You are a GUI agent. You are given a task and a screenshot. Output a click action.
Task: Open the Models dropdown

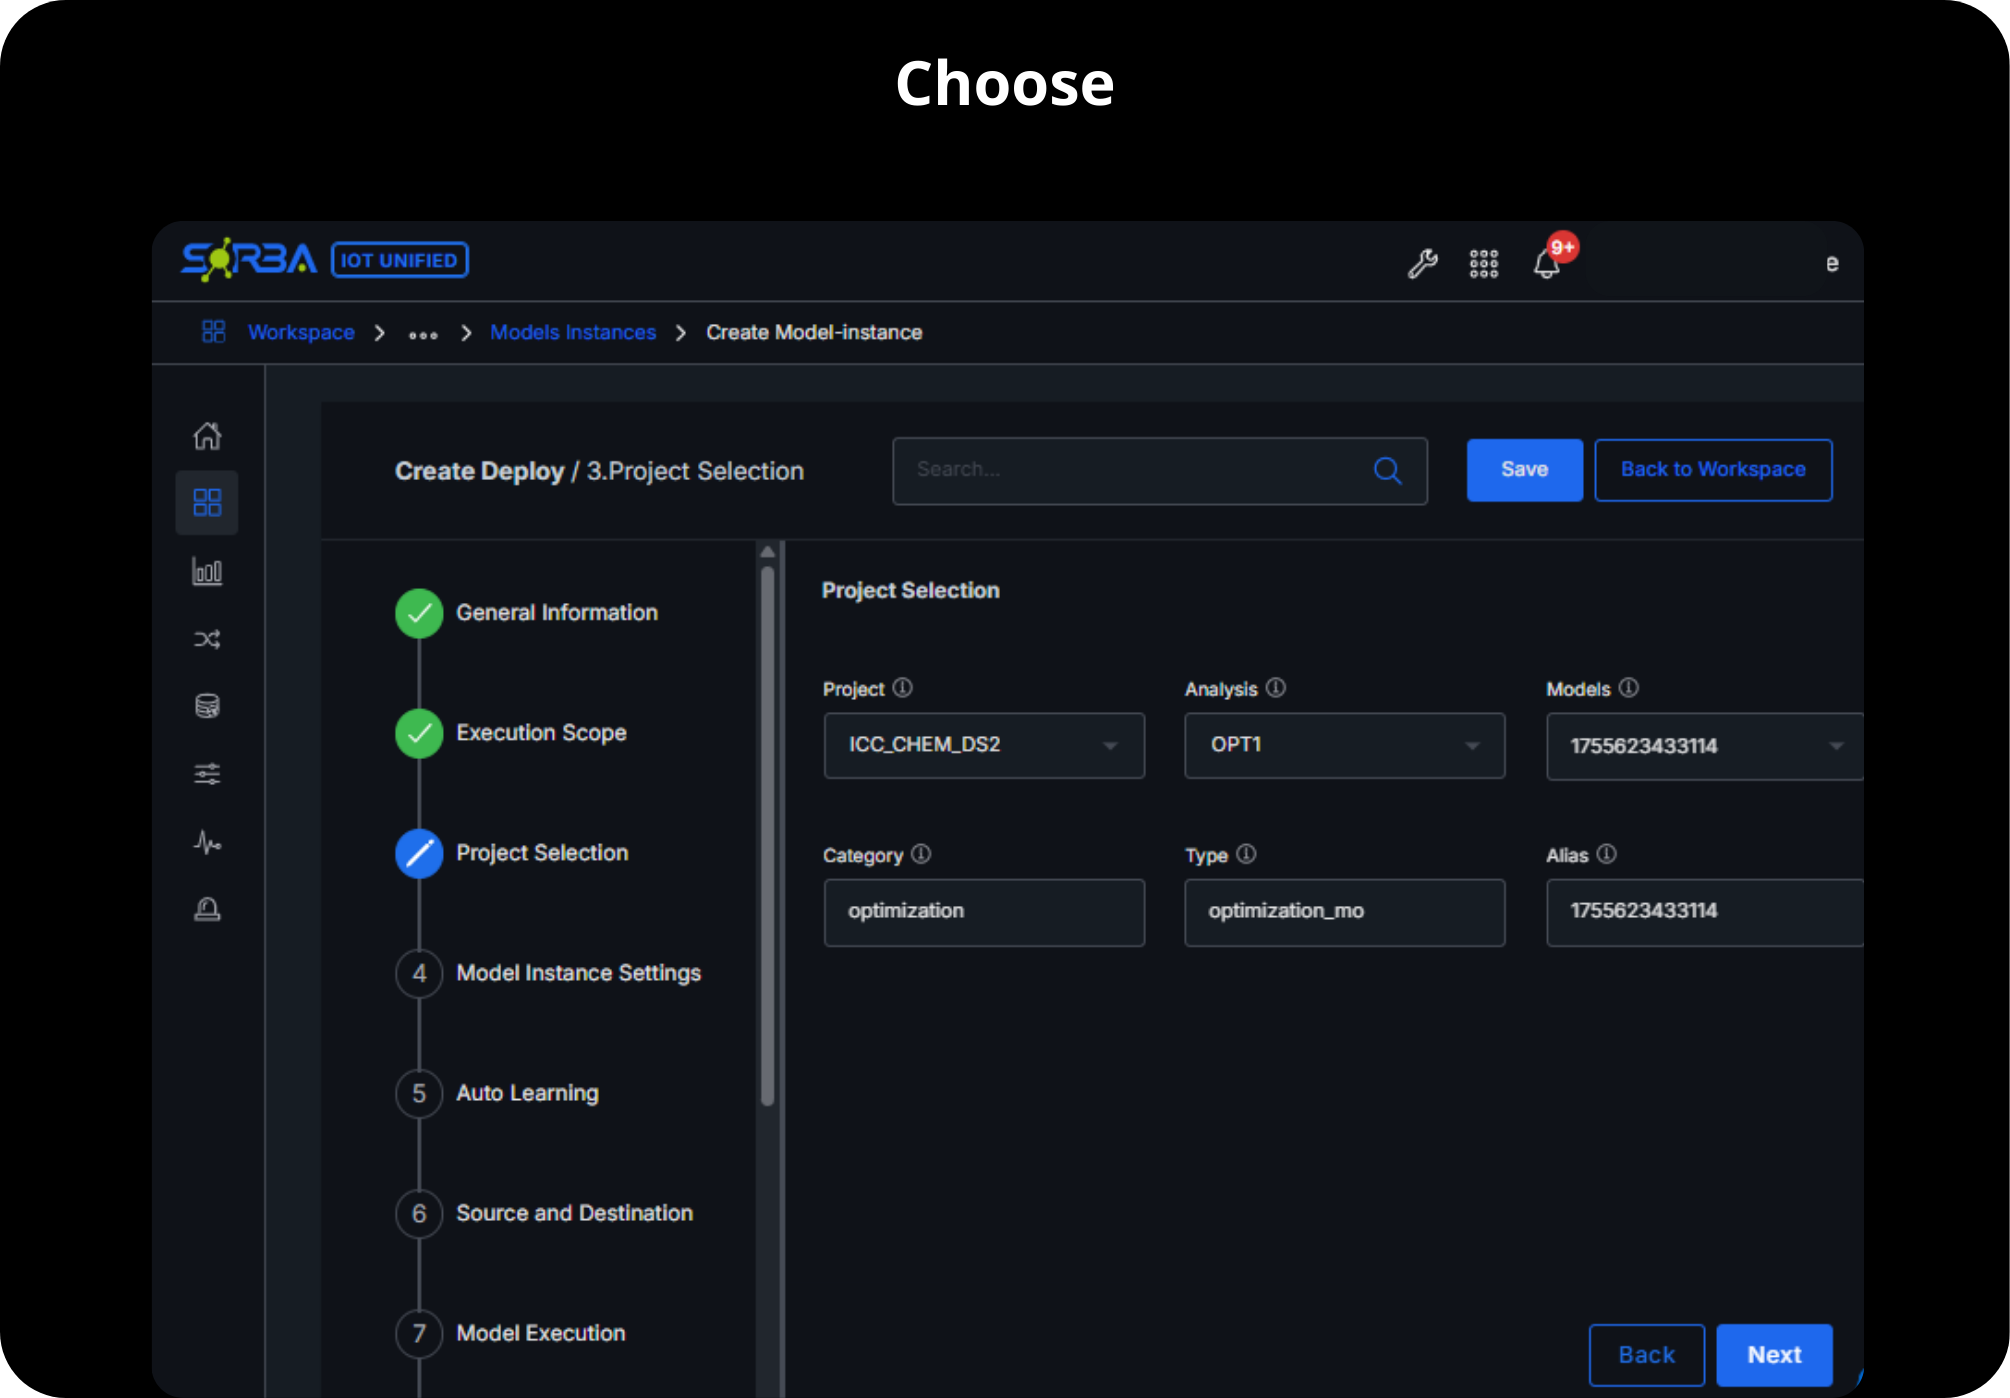click(x=1704, y=746)
